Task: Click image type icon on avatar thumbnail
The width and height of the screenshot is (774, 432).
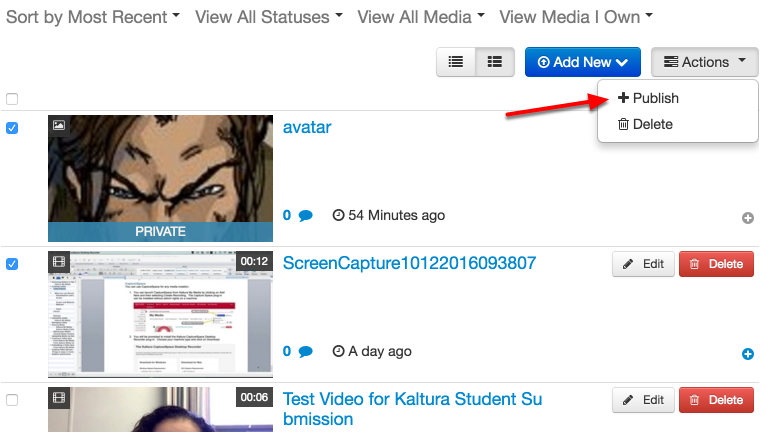Action: [x=59, y=125]
